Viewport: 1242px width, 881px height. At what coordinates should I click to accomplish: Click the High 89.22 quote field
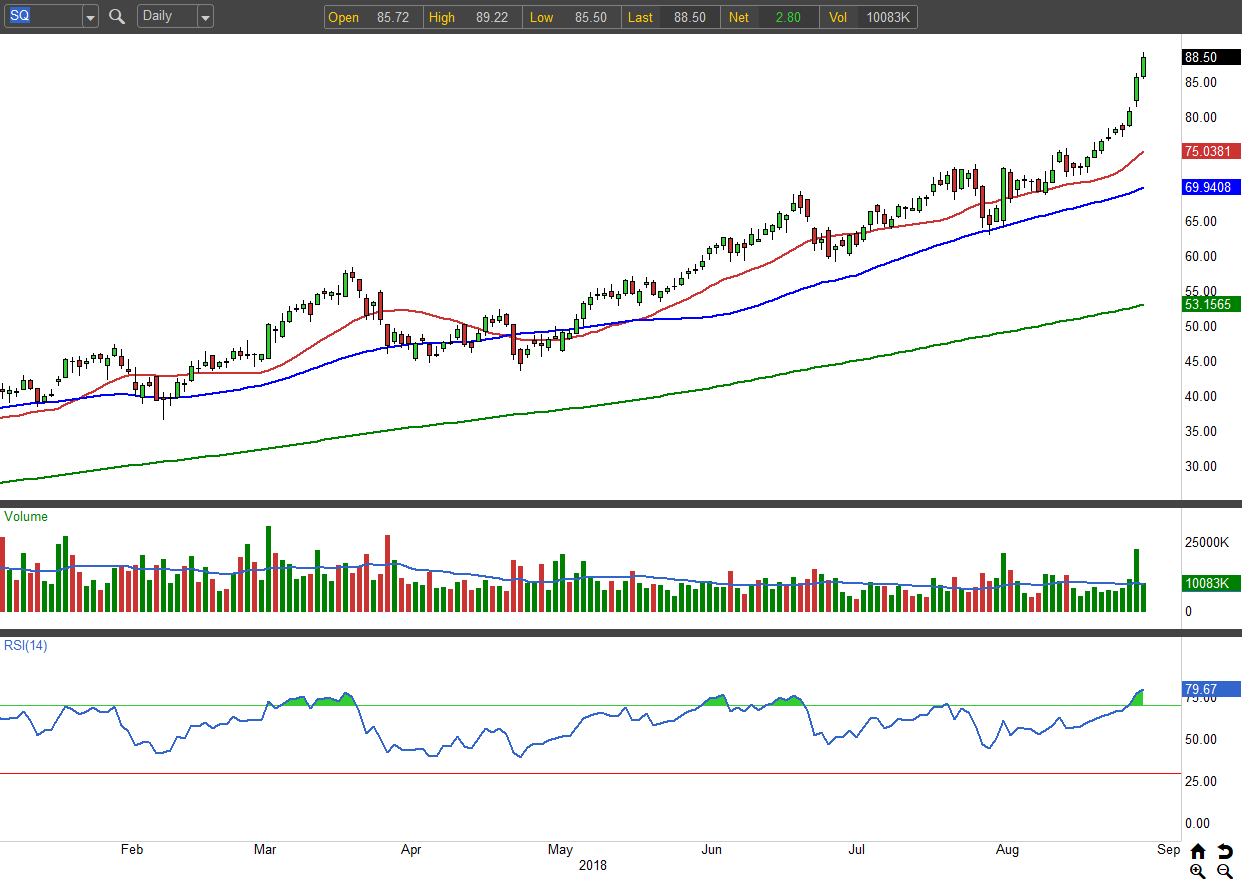coord(473,17)
